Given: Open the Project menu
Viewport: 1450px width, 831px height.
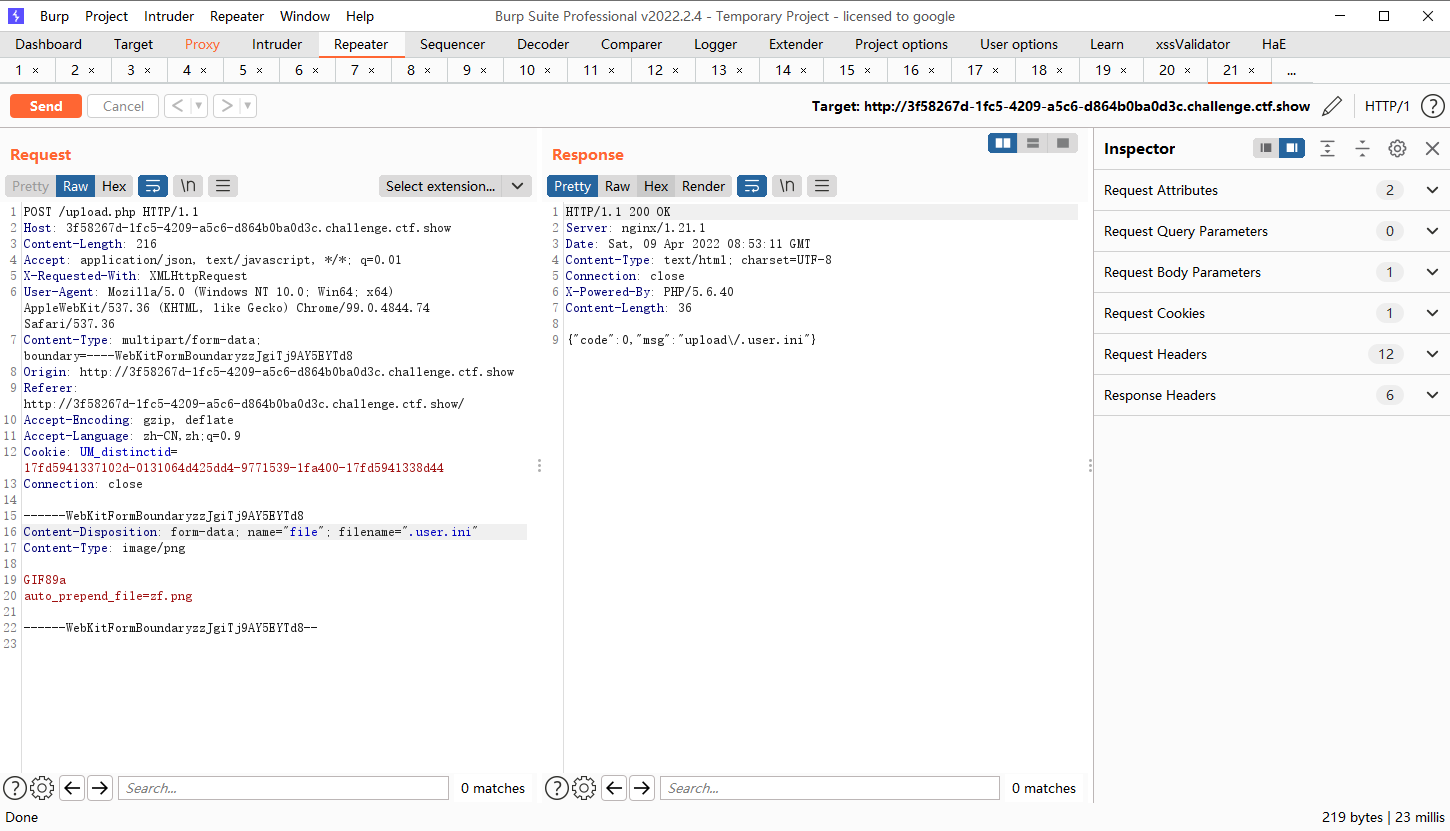Looking at the screenshot, I should [106, 16].
